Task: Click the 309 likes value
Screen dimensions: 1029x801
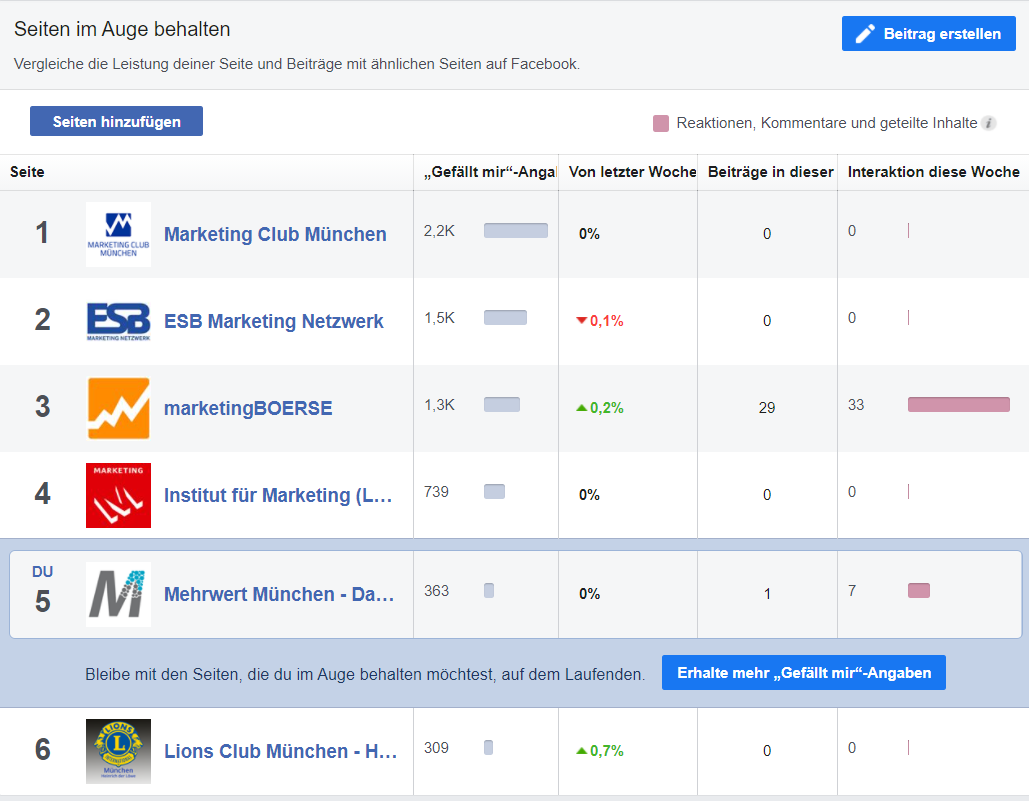Action: click(x=436, y=748)
